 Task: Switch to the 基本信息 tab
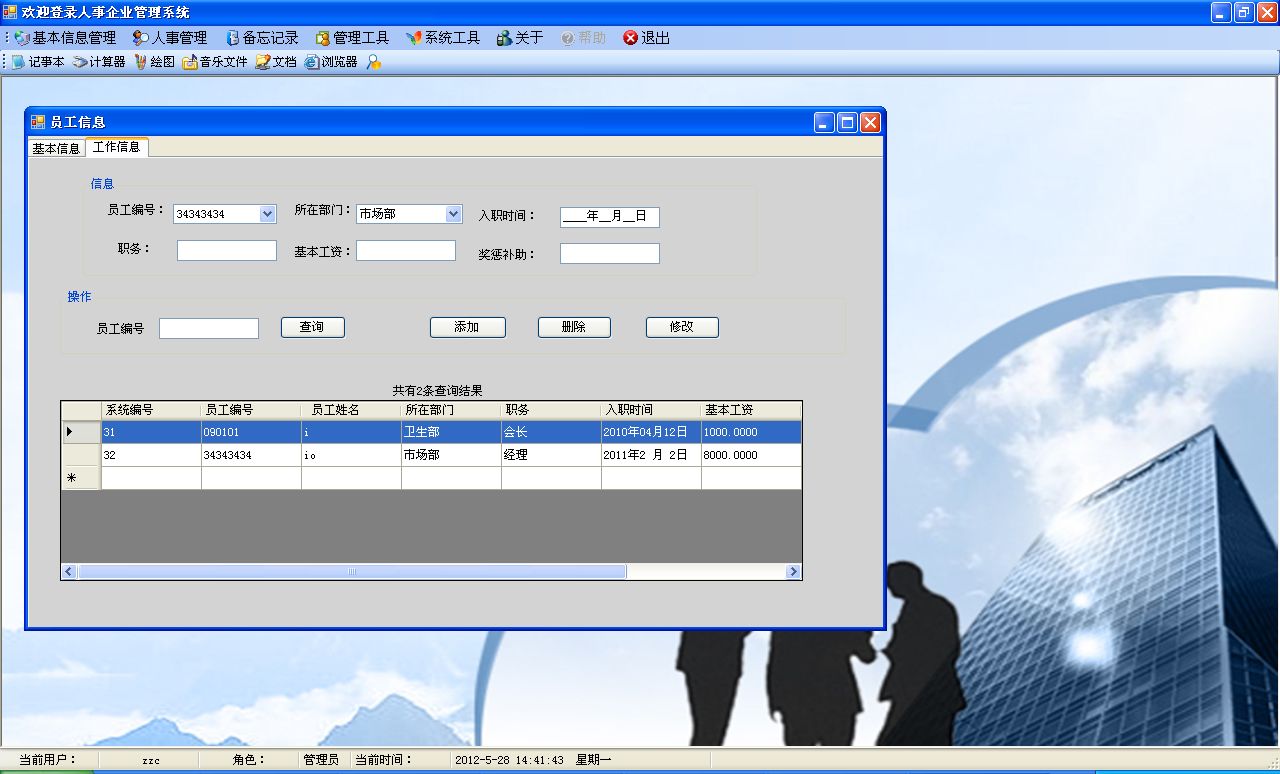click(56, 148)
